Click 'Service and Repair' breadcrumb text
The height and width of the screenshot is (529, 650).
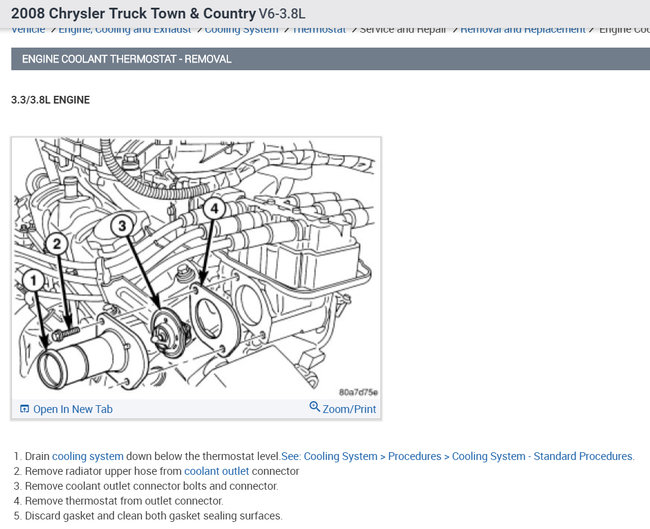coord(403,30)
